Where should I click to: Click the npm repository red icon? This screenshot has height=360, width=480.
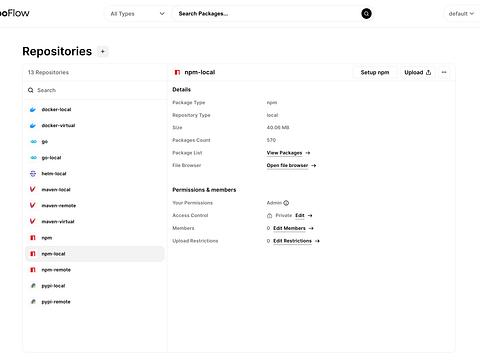pos(33,238)
